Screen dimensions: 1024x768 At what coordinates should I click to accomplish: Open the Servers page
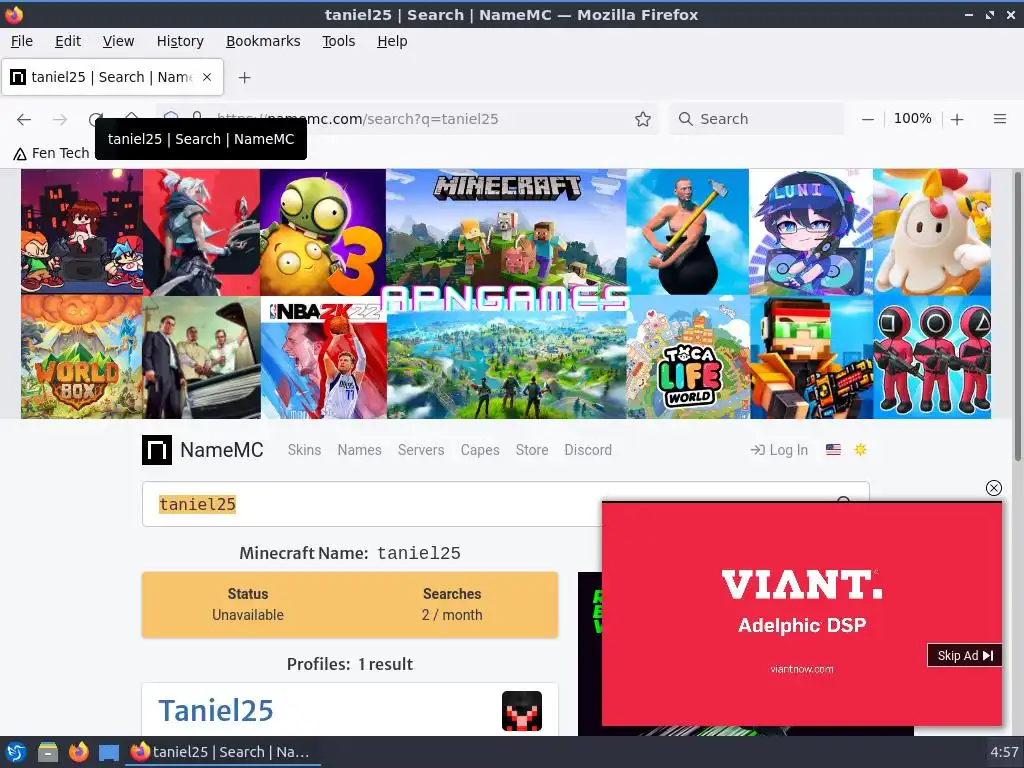pos(421,450)
